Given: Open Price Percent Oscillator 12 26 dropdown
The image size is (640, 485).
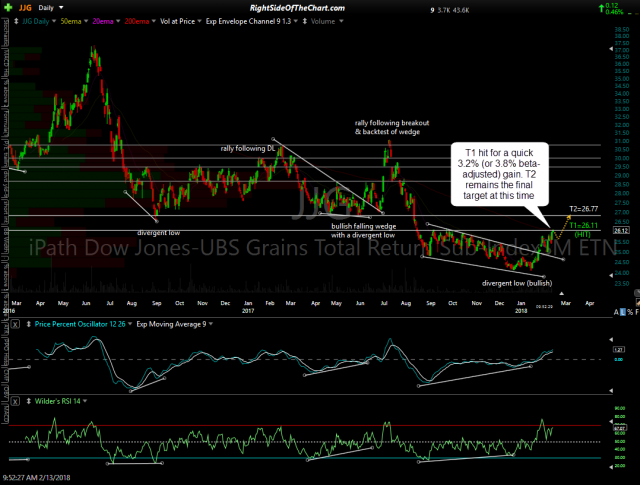Looking at the screenshot, I should point(130,324).
